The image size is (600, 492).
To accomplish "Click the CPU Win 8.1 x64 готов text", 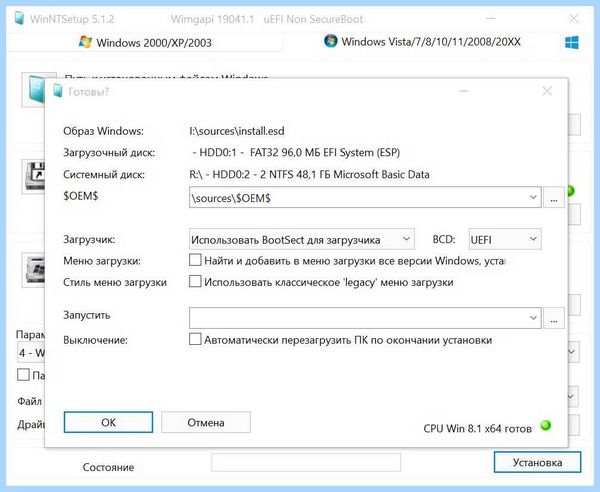I will [478, 428].
